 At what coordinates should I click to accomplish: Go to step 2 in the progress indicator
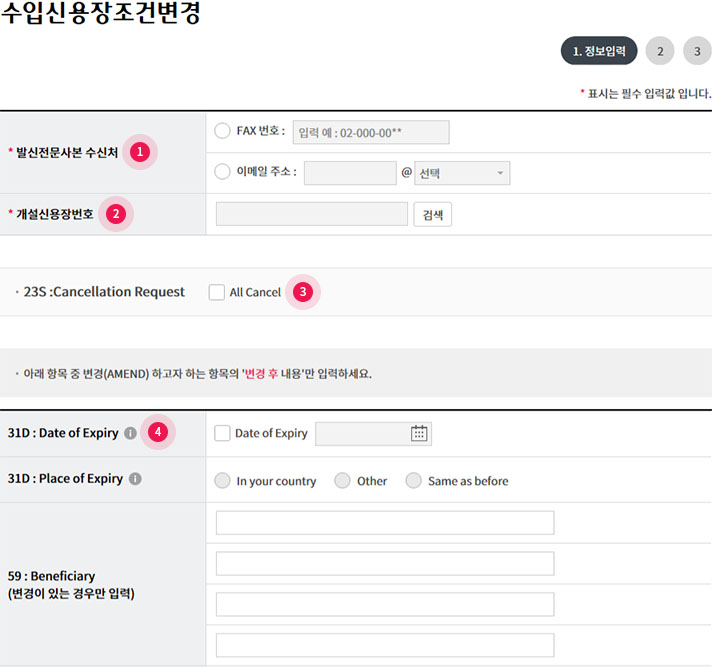(660, 51)
